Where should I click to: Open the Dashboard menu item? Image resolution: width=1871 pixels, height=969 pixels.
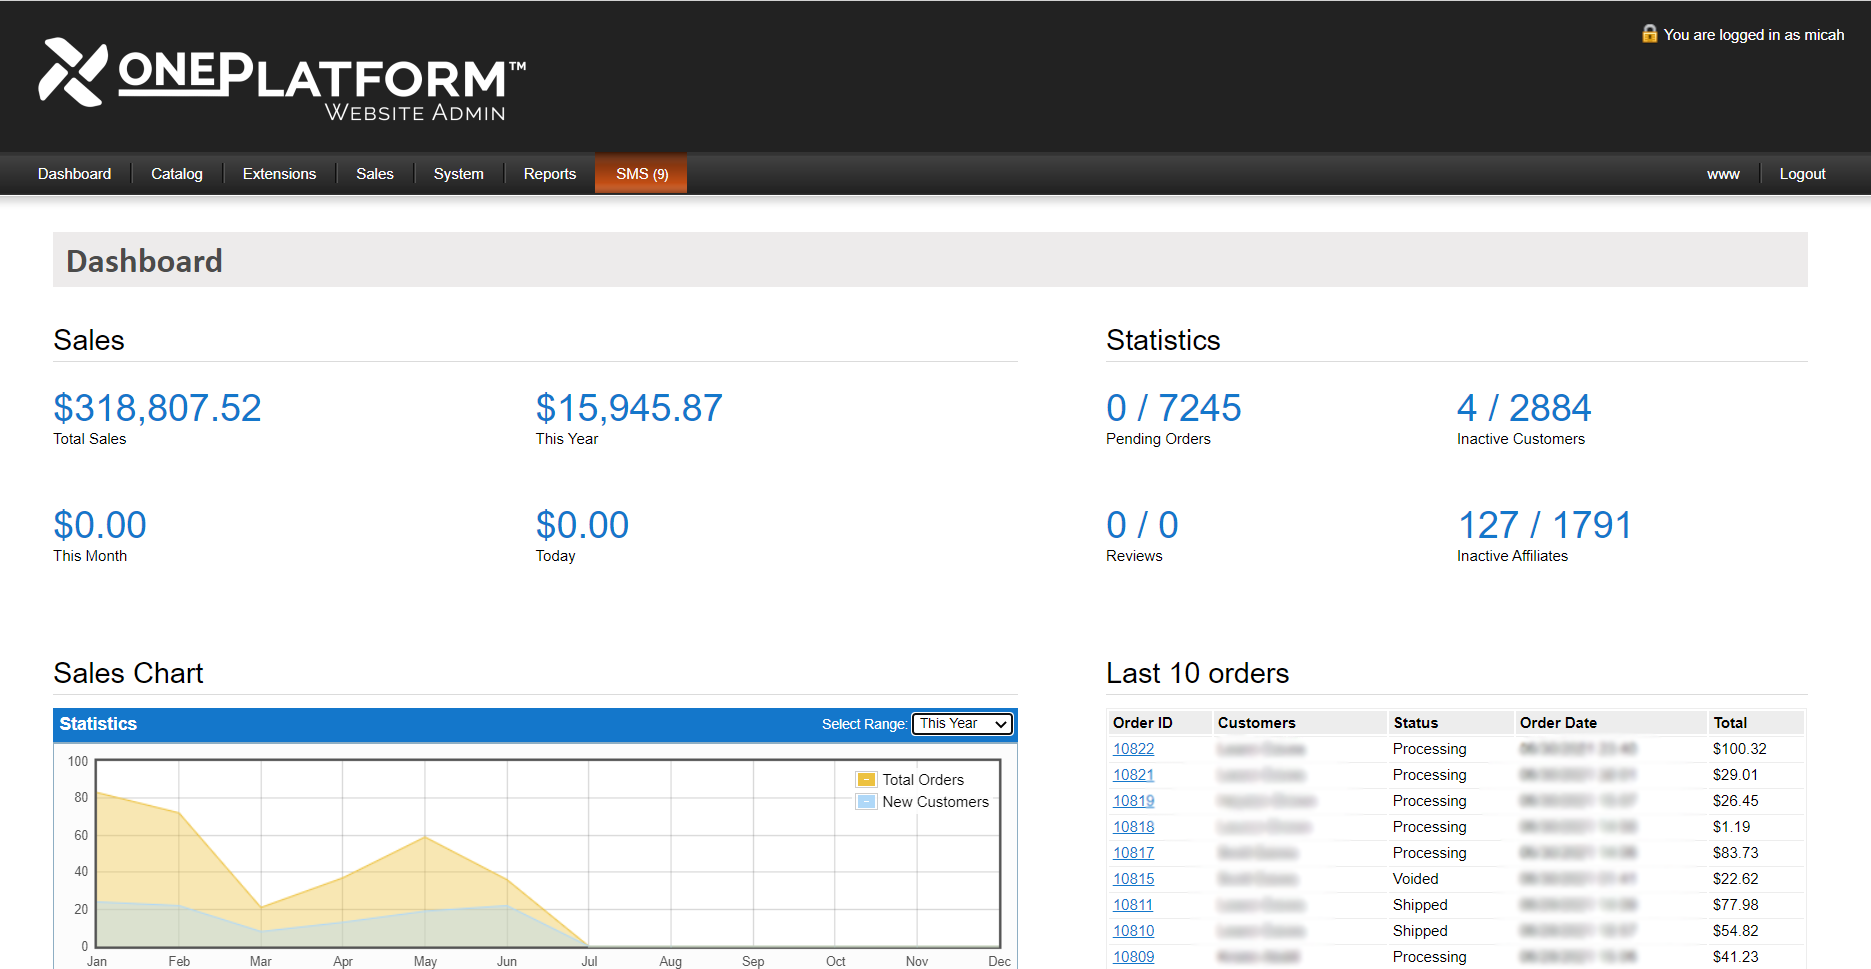click(74, 174)
